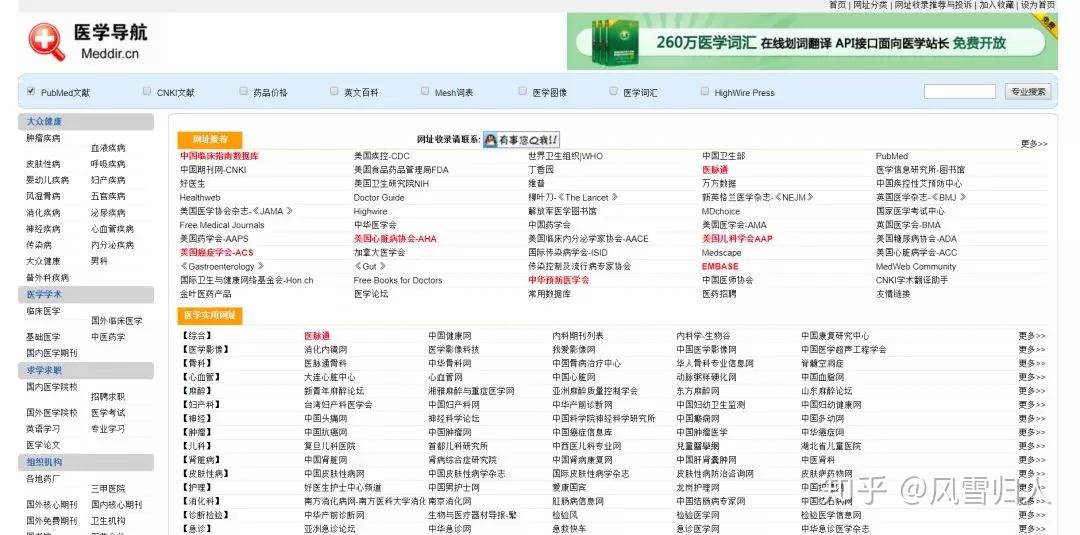Open the 美国癌症学会-ACS link

click(217, 253)
